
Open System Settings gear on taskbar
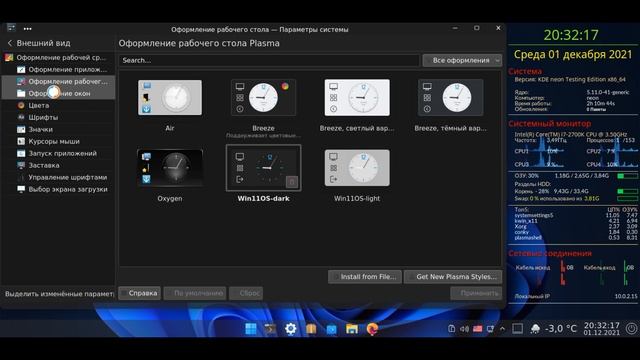click(291, 329)
